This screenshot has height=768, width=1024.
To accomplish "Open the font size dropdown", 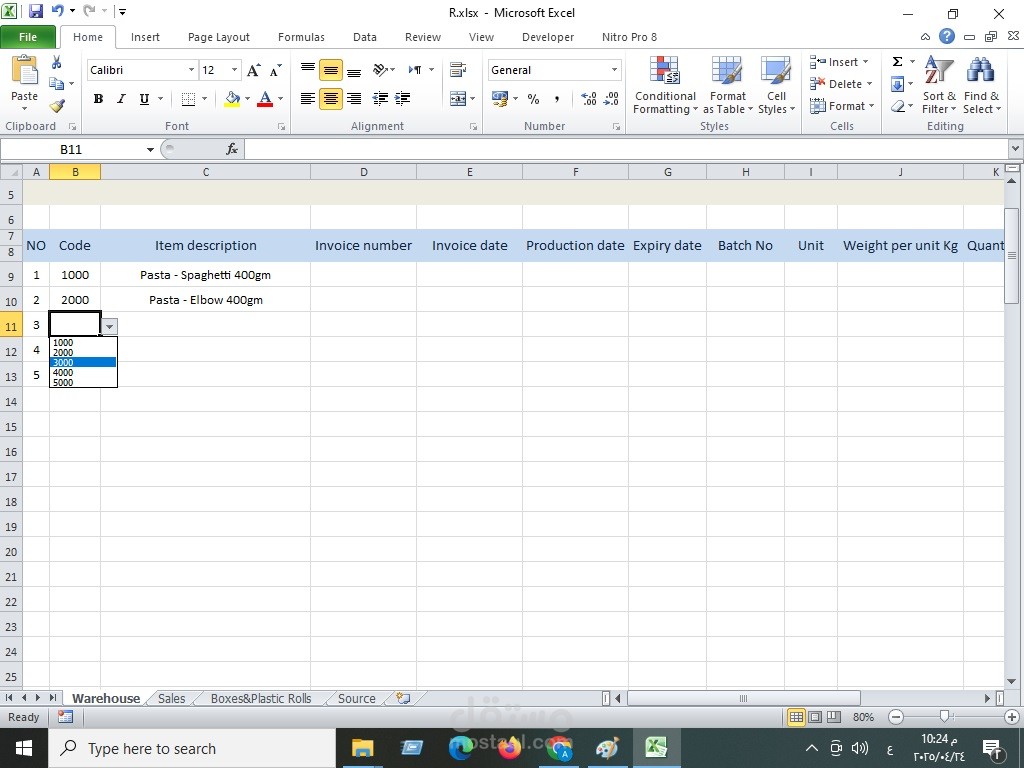I will (x=234, y=70).
